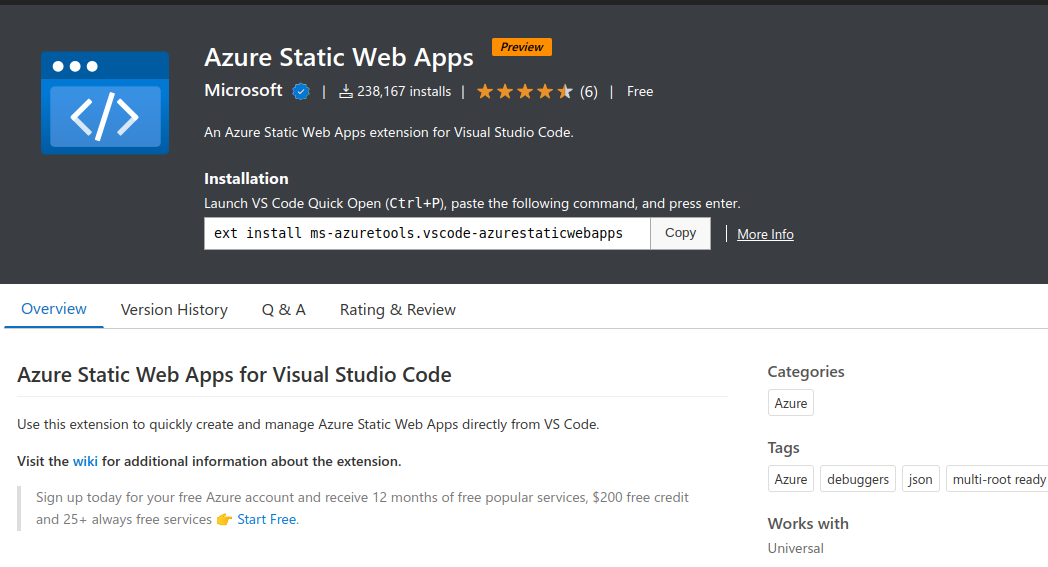Select the Azure tag under Tags

pos(791,479)
